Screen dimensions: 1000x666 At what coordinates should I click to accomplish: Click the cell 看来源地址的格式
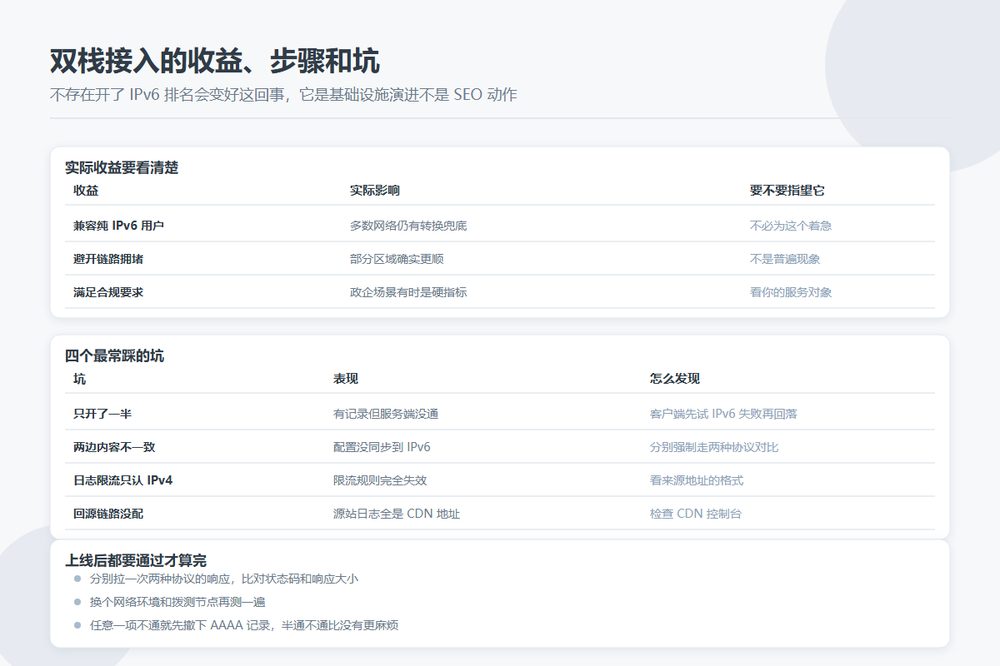(x=696, y=480)
